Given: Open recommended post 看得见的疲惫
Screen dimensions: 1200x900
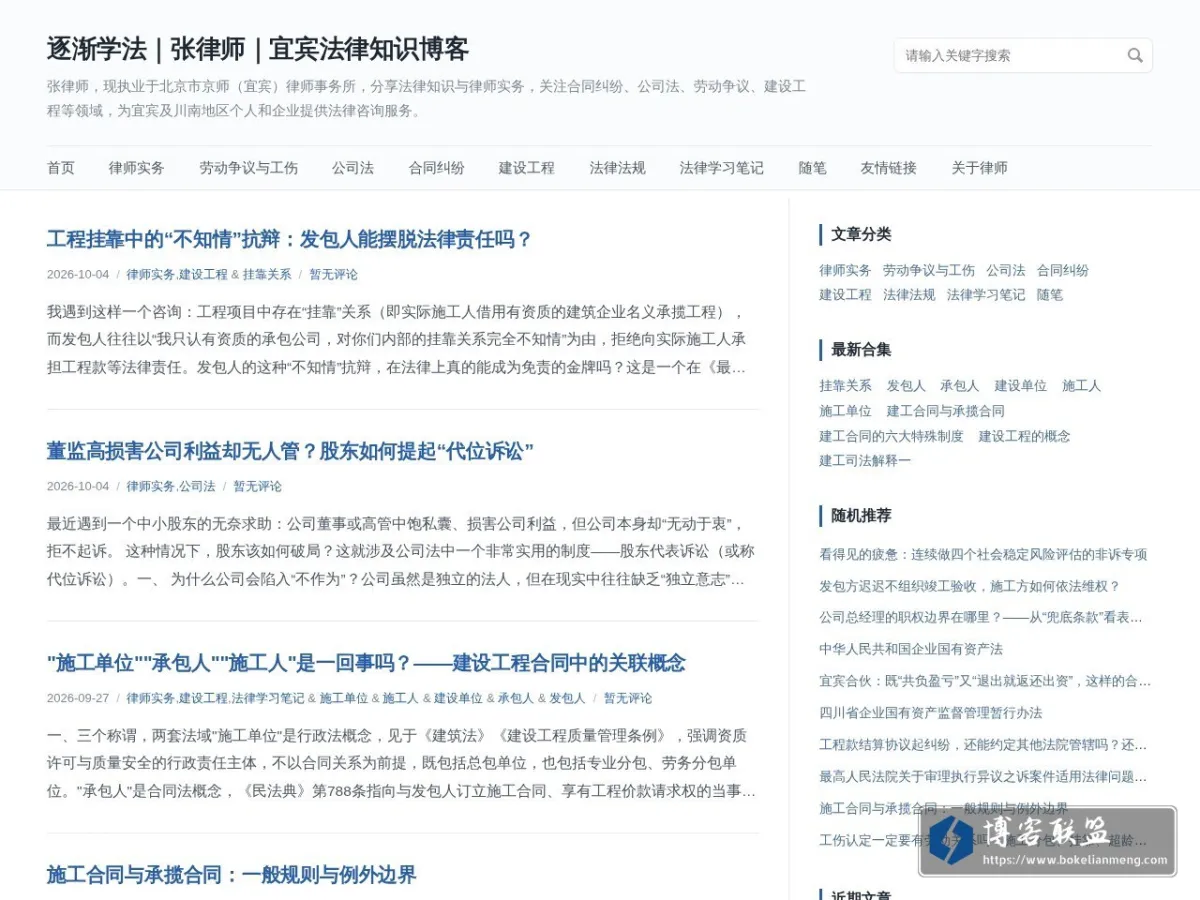Looking at the screenshot, I should tap(983, 555).
